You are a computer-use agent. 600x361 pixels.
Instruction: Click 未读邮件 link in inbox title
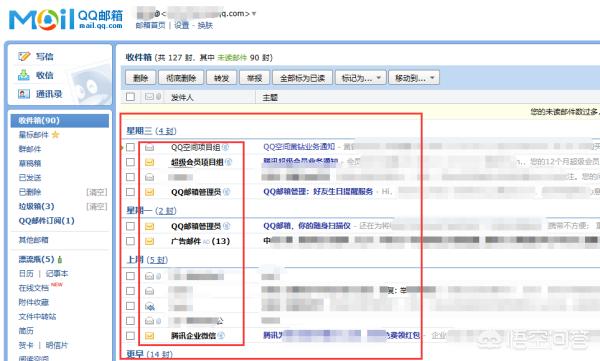tap(232, 58)
